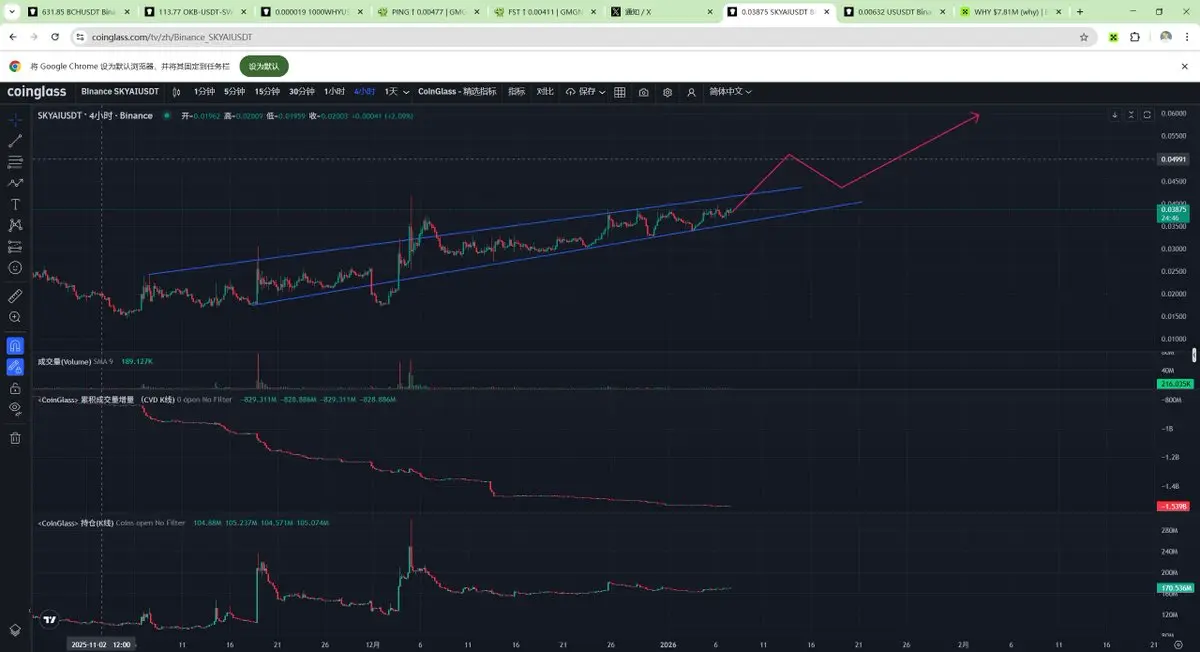Screen dimensions: 1200x652
Task: Click the 设为默认 button
Action: pyautogui.click(x=264, y=66)
